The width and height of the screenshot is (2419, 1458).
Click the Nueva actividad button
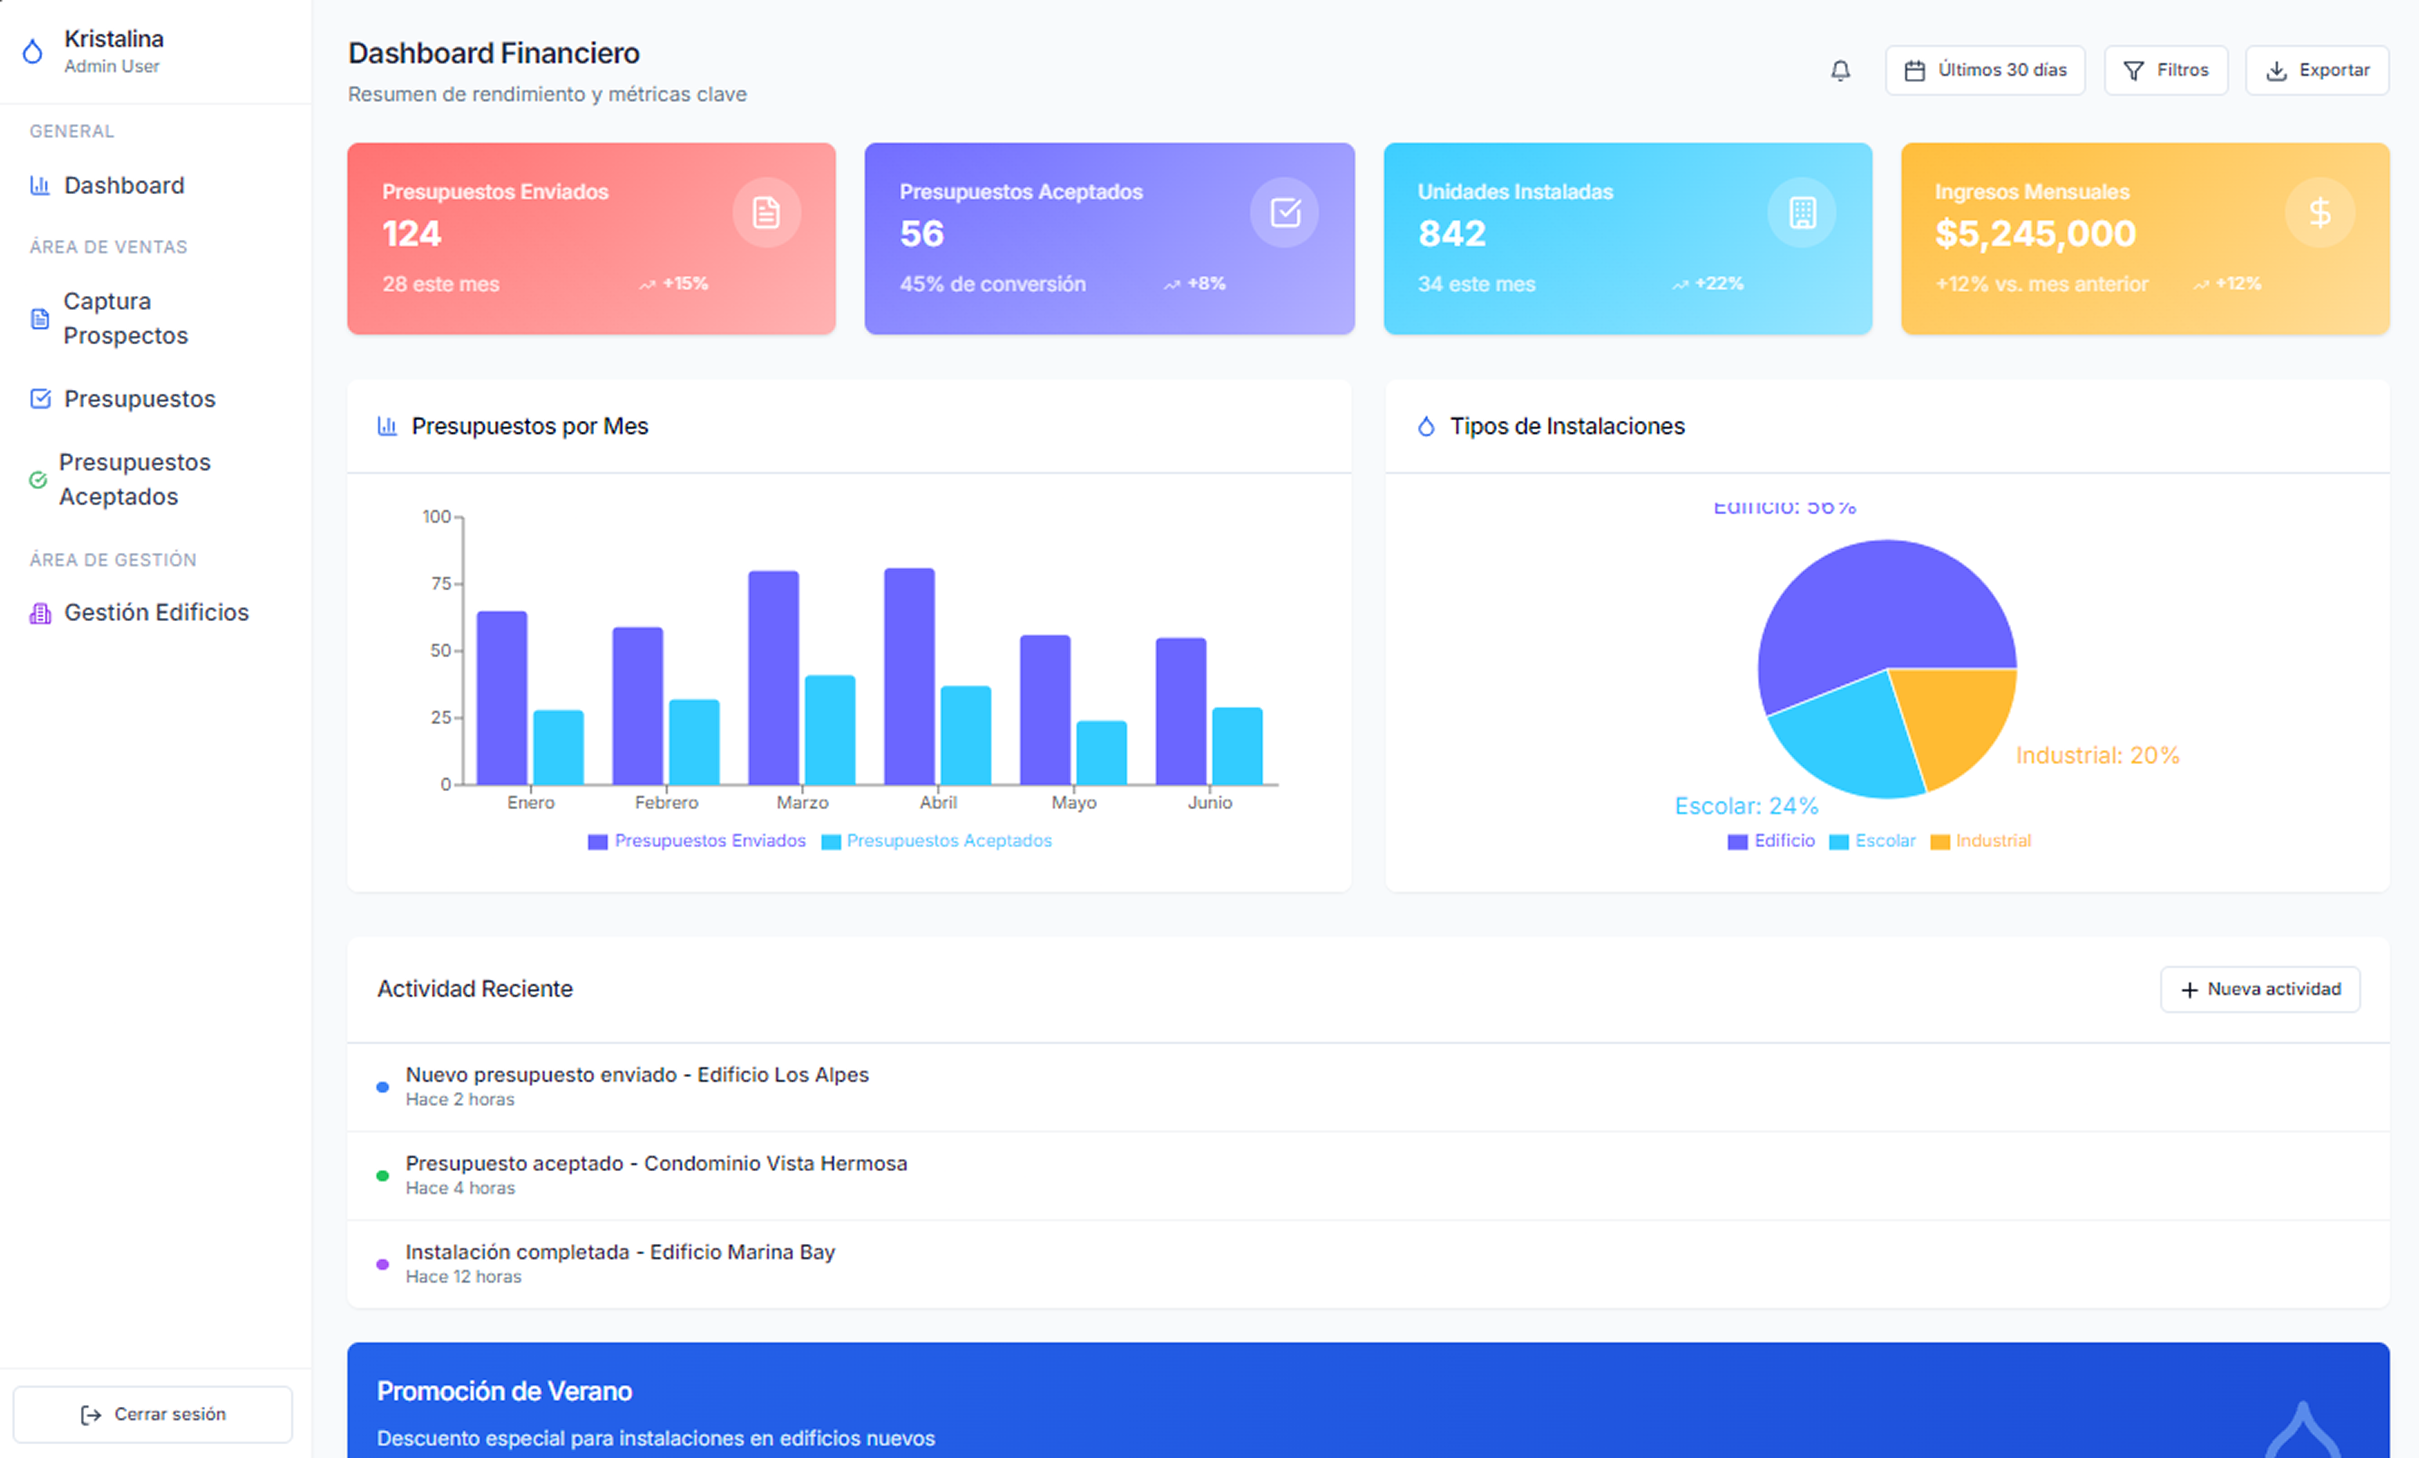click(2260, 989)
